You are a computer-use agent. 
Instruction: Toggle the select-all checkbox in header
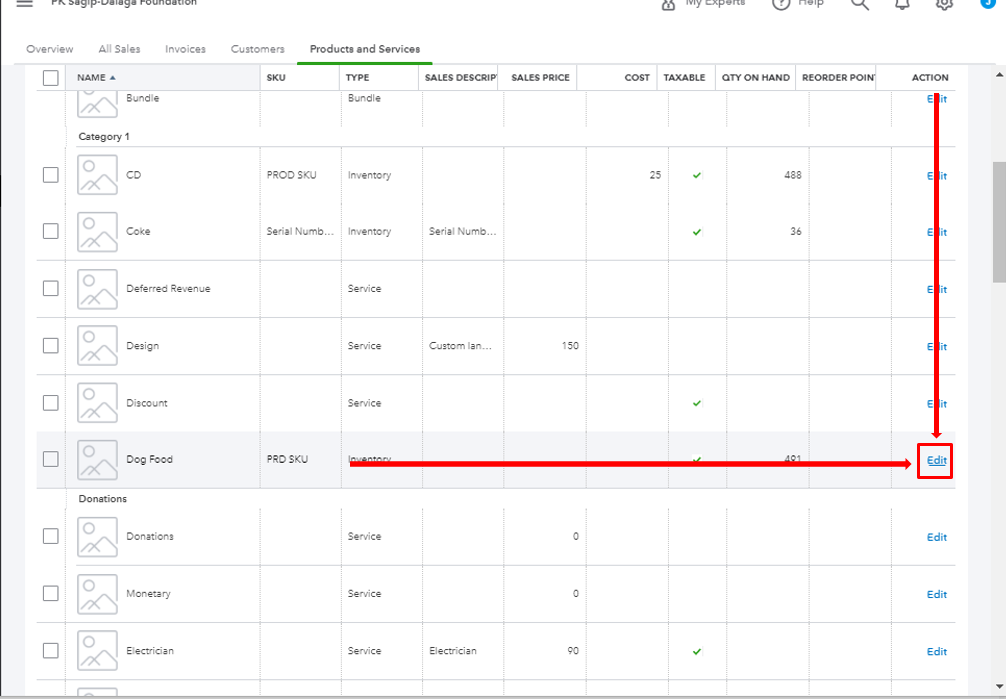51,78
